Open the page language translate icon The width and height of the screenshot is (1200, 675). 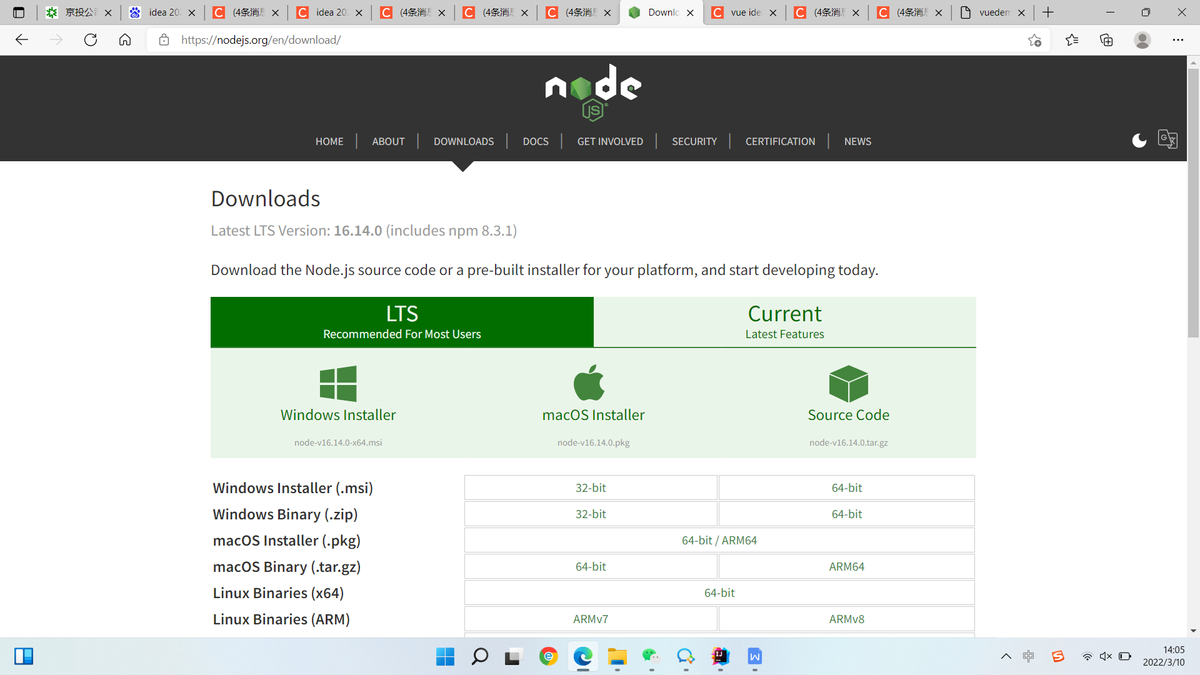[1167, 139]
